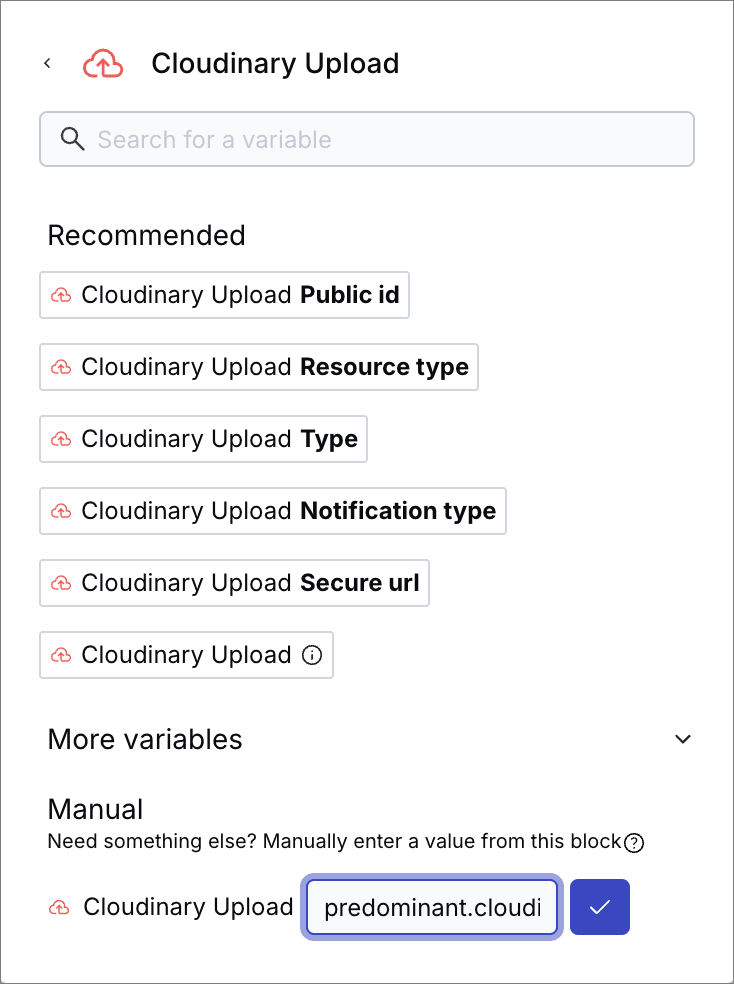Click the Cloudinary Upload panel title
This screenshot has width=734, height=984.
click(x=275, y=64)
